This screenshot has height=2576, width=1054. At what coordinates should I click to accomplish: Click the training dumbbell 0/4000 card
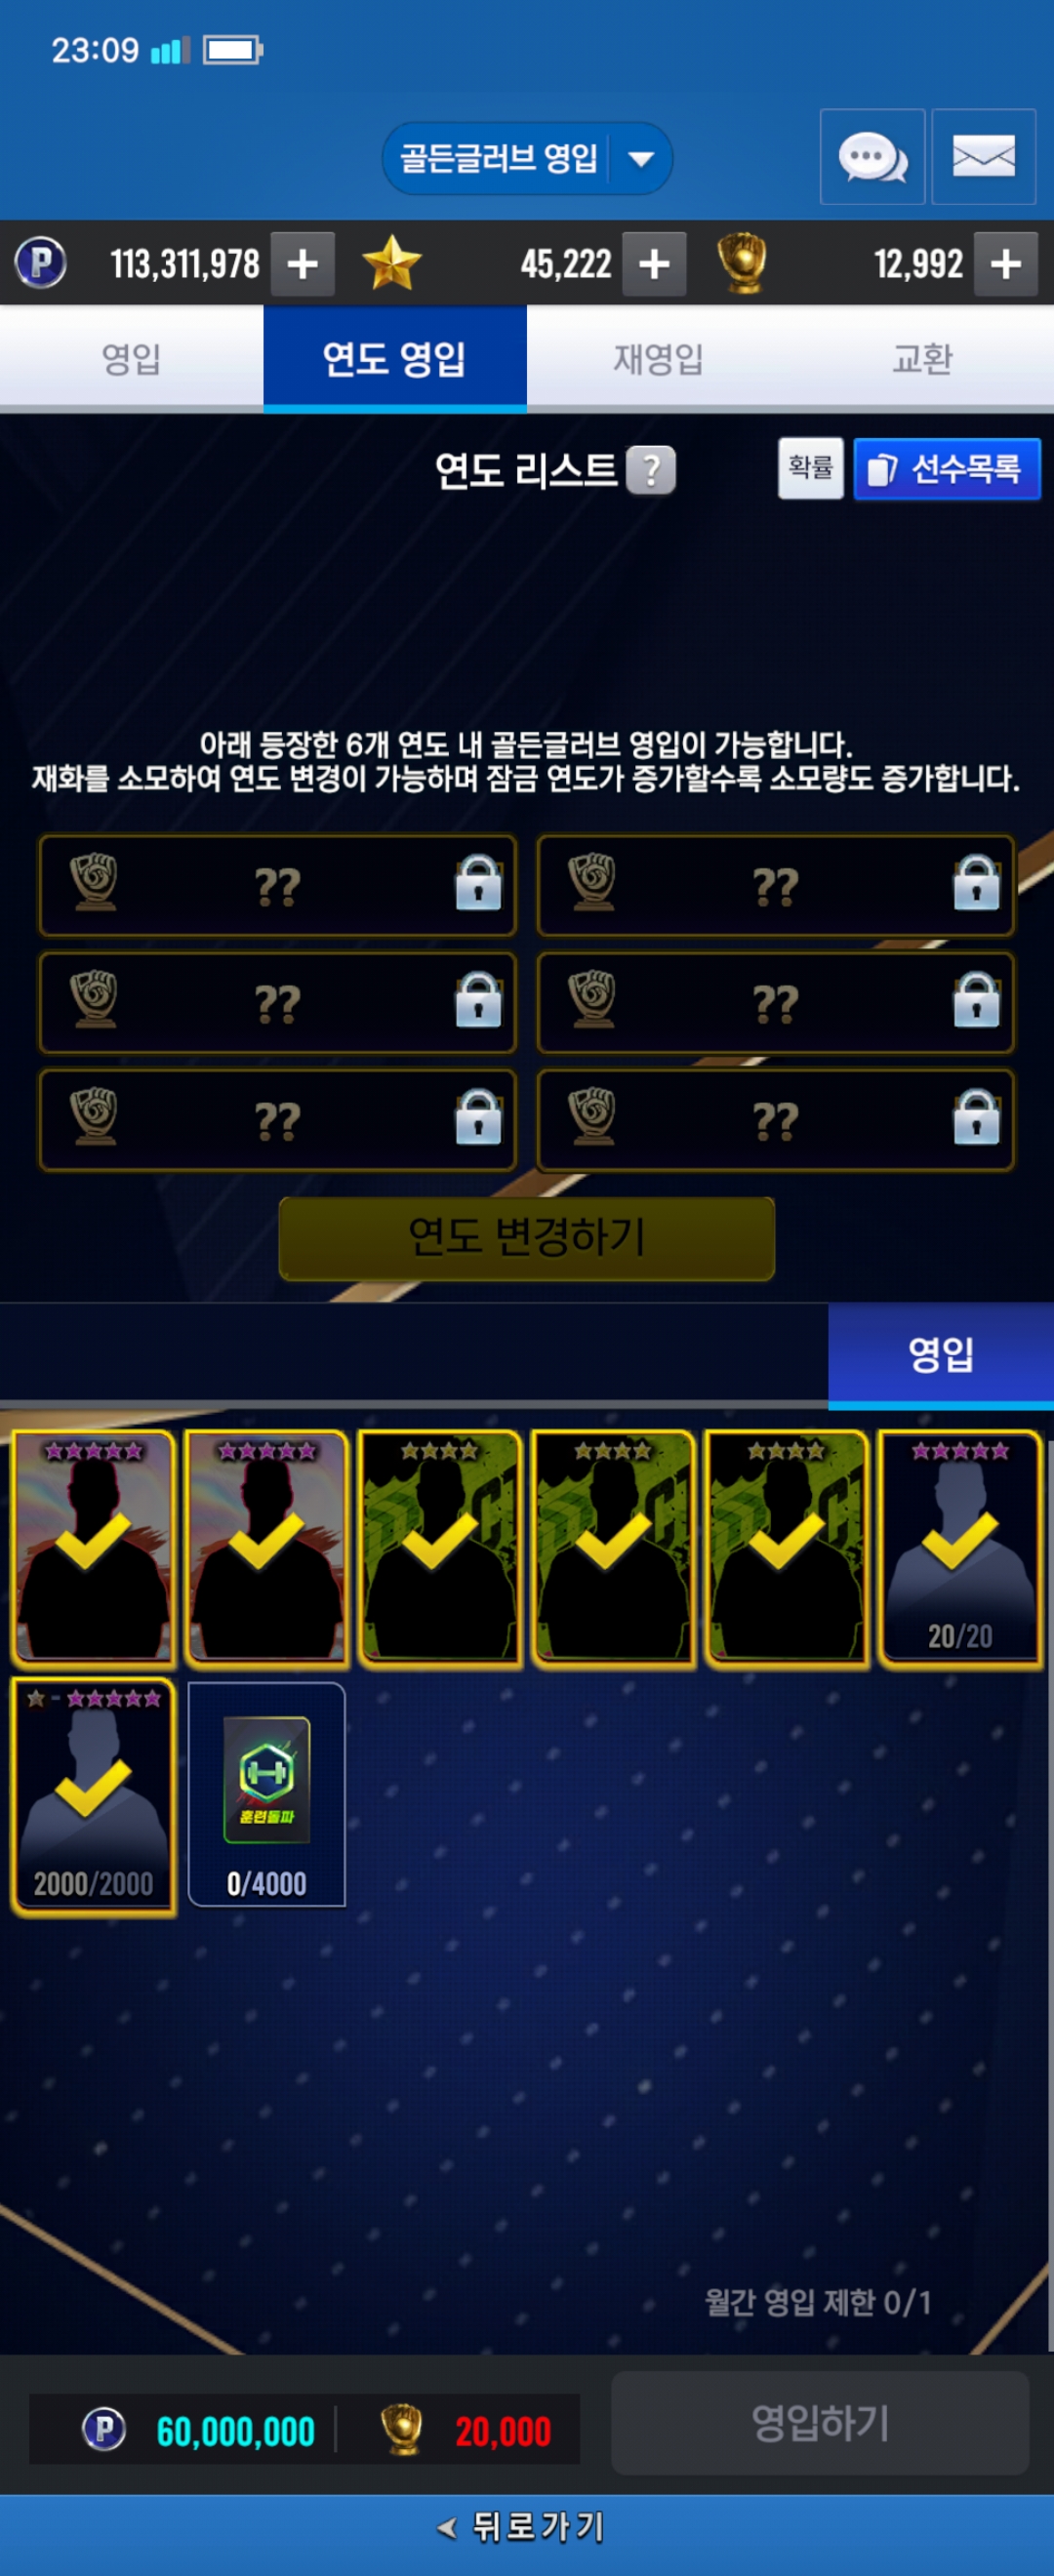click(x=267, y=1794)
